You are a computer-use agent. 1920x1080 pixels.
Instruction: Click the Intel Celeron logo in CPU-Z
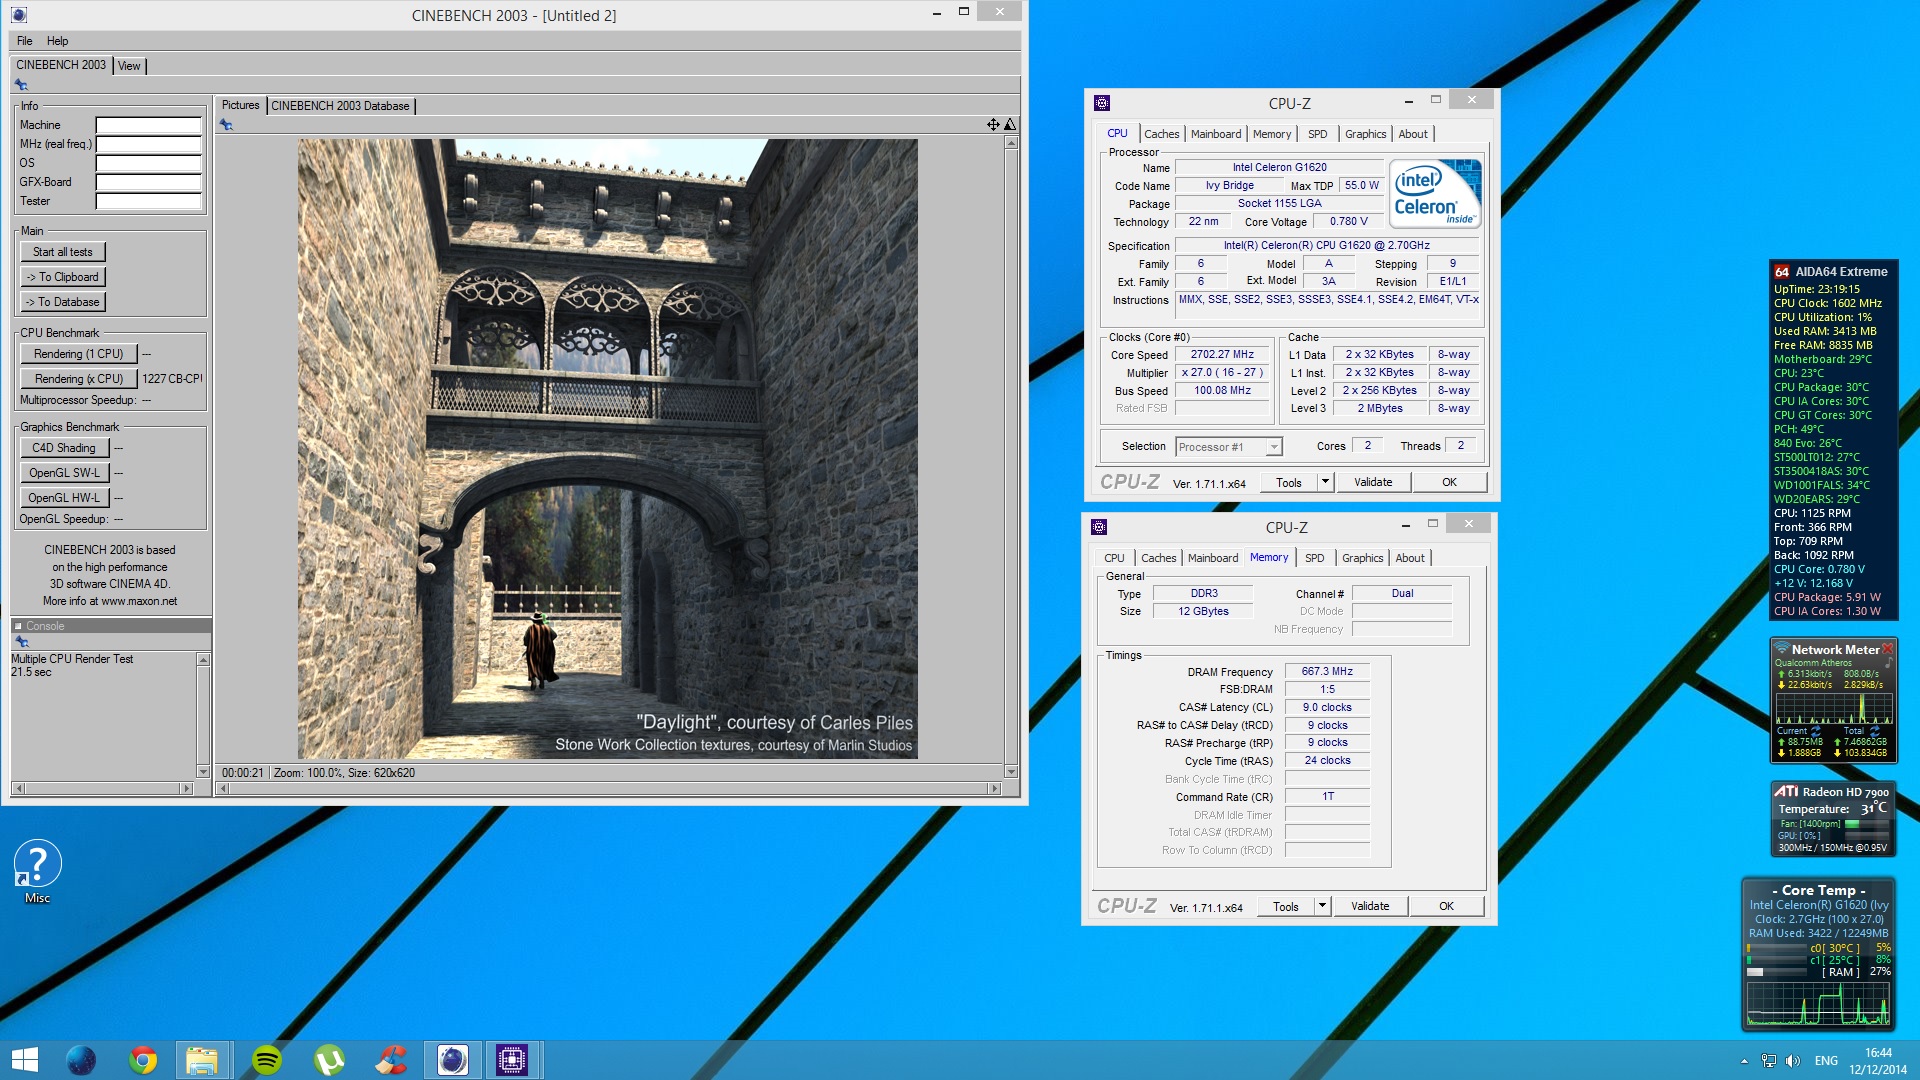1435,193
